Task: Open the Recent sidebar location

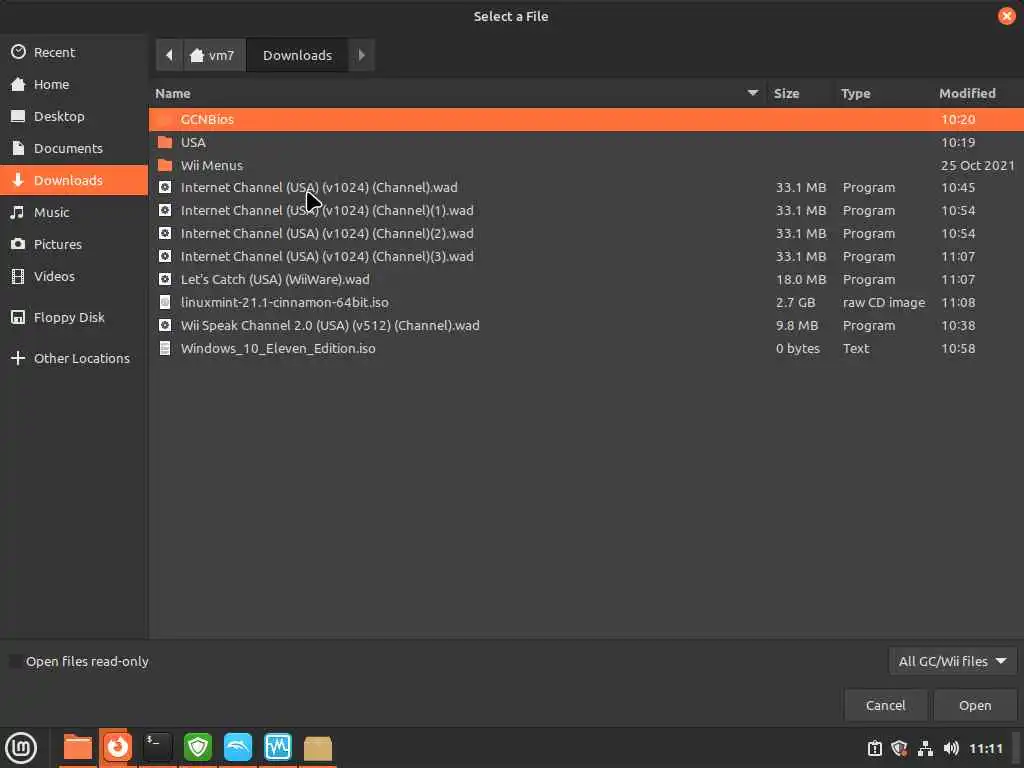Action: (74, 52)
